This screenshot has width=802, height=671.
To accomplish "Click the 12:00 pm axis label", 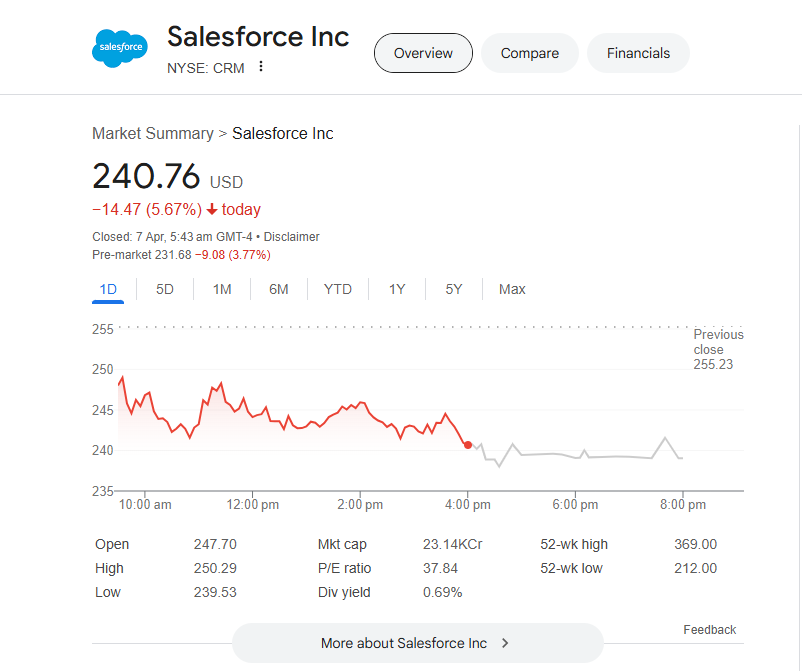I will tap(253, 505).
